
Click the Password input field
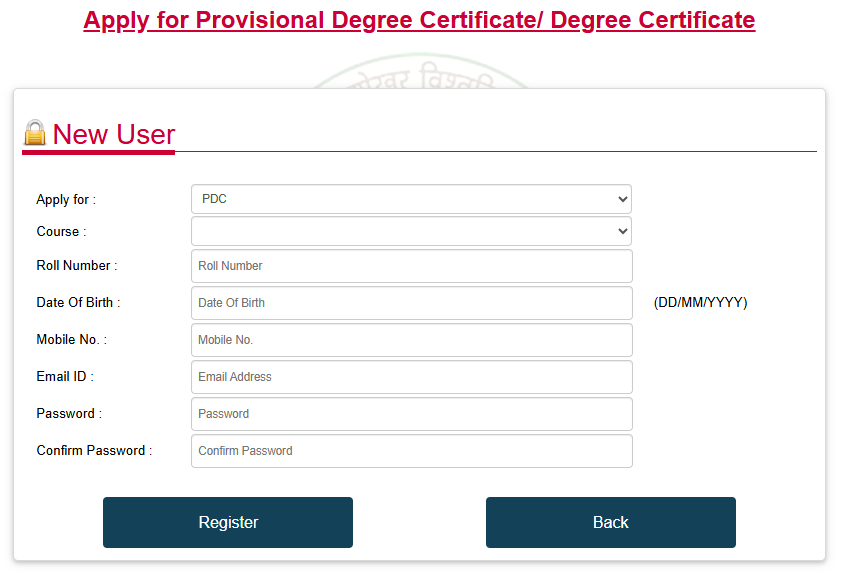click(x=410, y=414)
